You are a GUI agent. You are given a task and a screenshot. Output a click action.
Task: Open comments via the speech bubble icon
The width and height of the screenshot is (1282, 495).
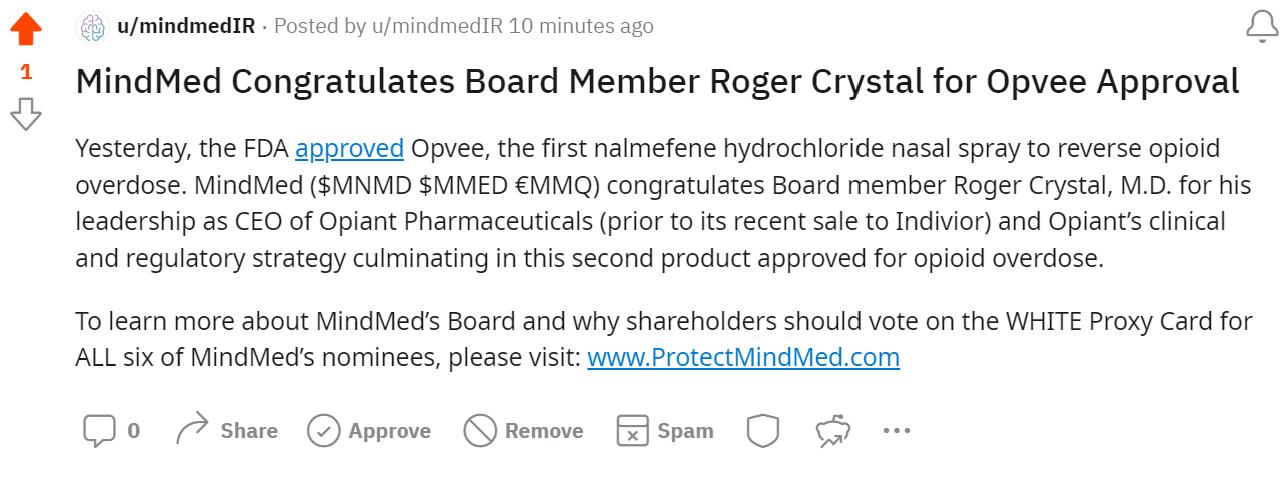99,431
